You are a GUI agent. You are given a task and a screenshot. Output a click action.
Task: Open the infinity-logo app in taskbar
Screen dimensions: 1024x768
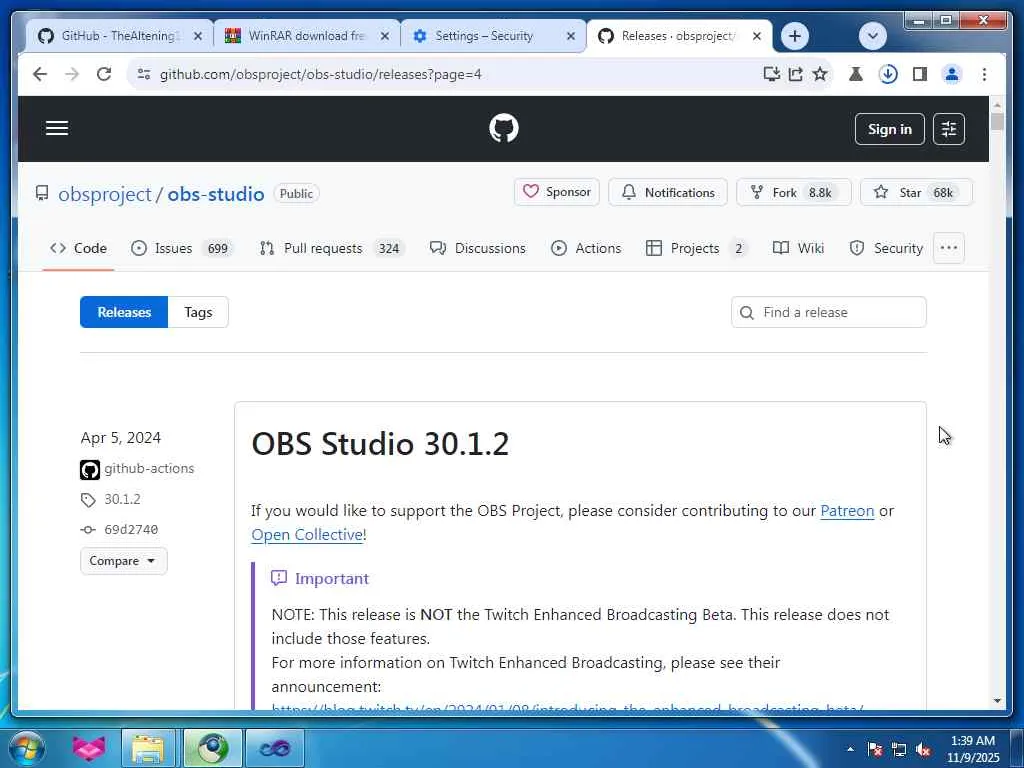274,748
